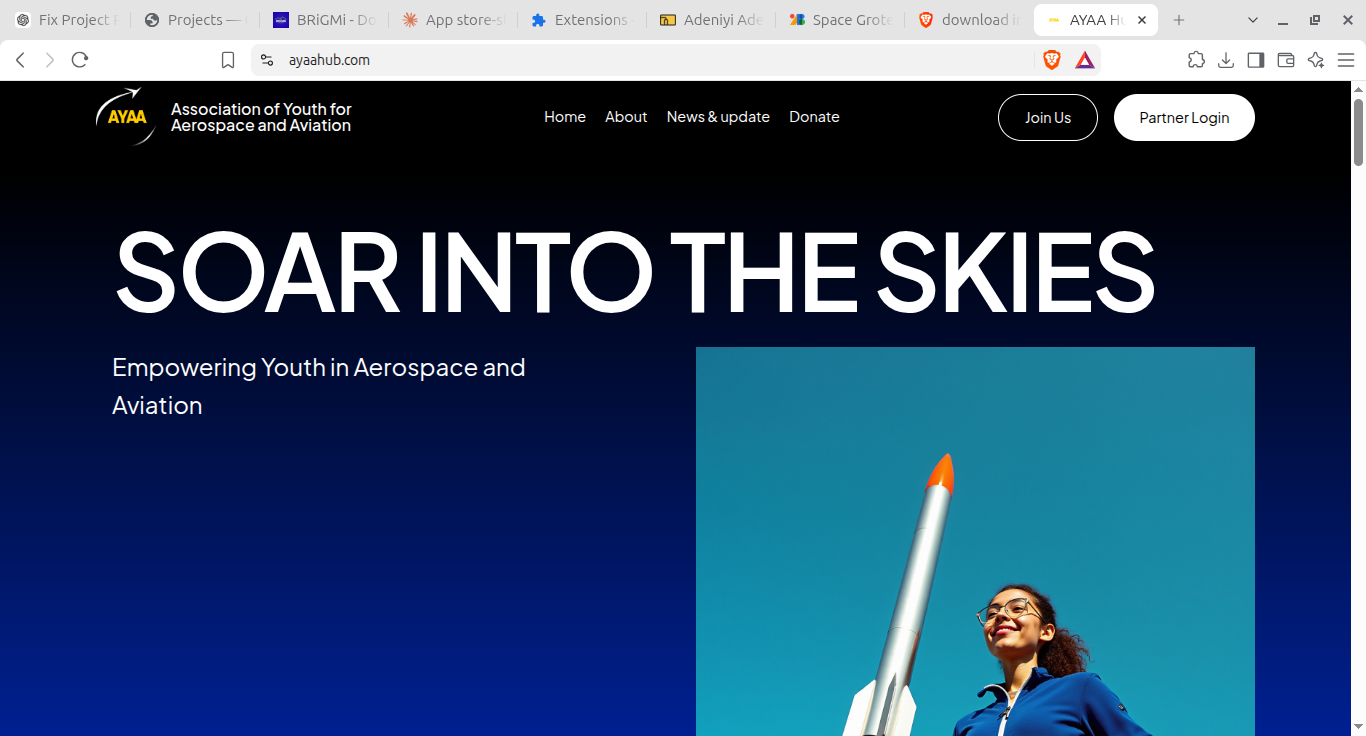Close the AYAA Hub tab
The height and width of the screenshot is (736, 1366).
coord(1142,20)
